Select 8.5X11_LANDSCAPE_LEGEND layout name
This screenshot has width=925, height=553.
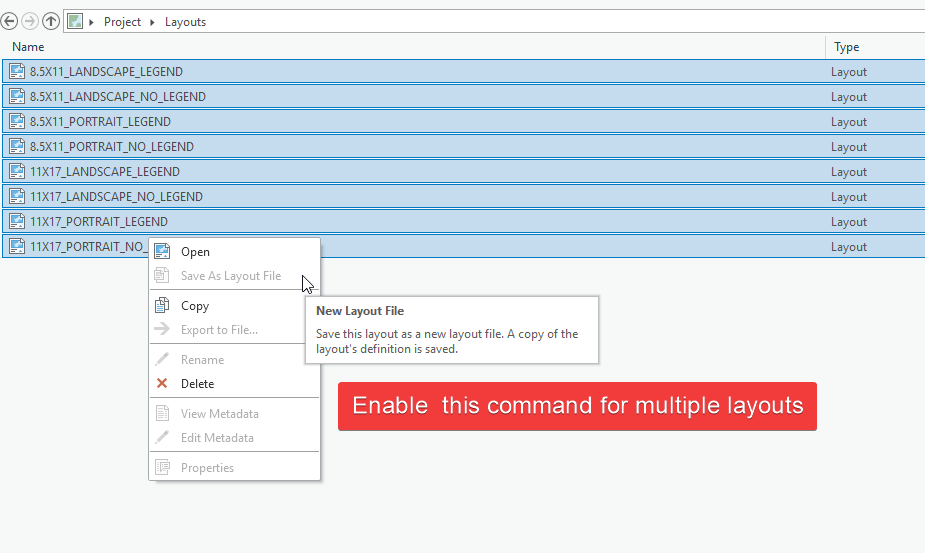coord(106,71)
